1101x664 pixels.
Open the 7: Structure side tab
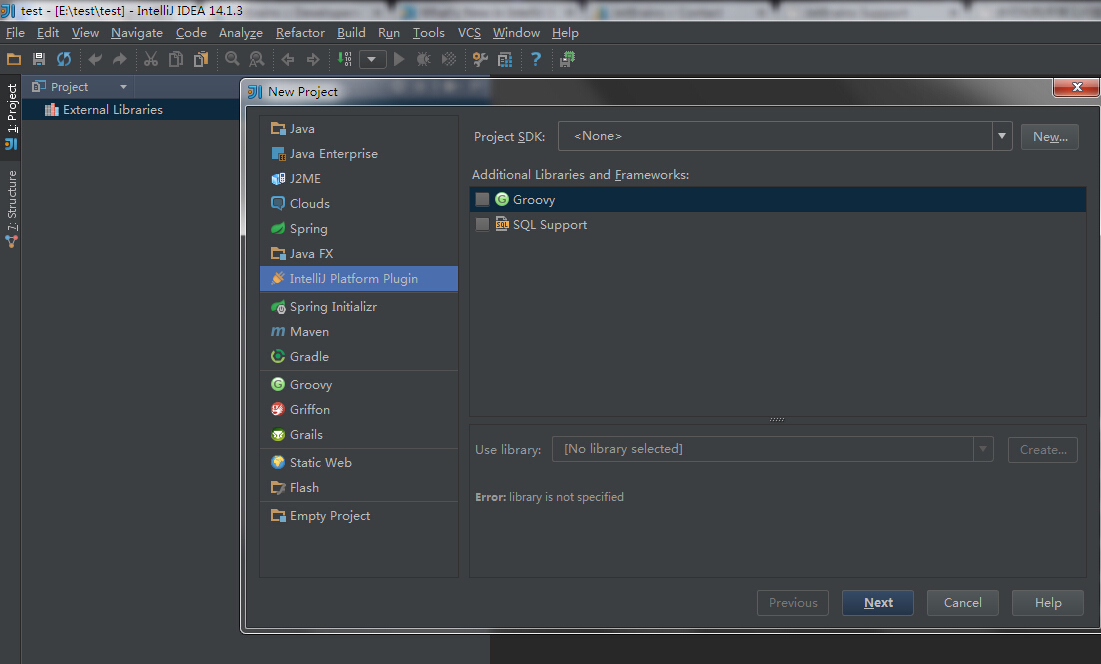pyautogui.click(x=11, y=207)
